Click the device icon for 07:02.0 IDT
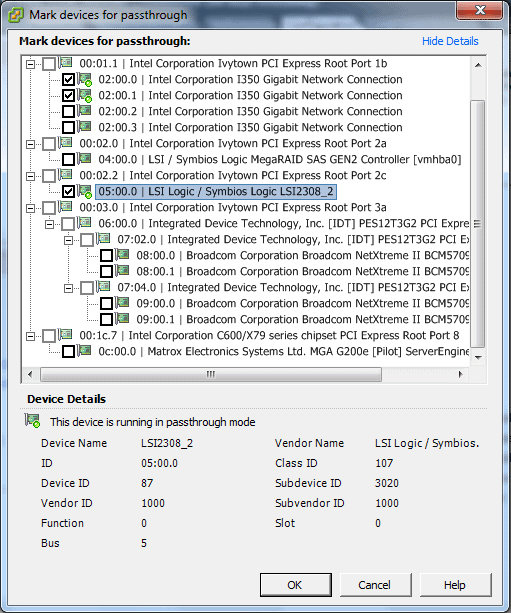The width and height of the screenshot is (511, 613). click(x=104, y=238)
